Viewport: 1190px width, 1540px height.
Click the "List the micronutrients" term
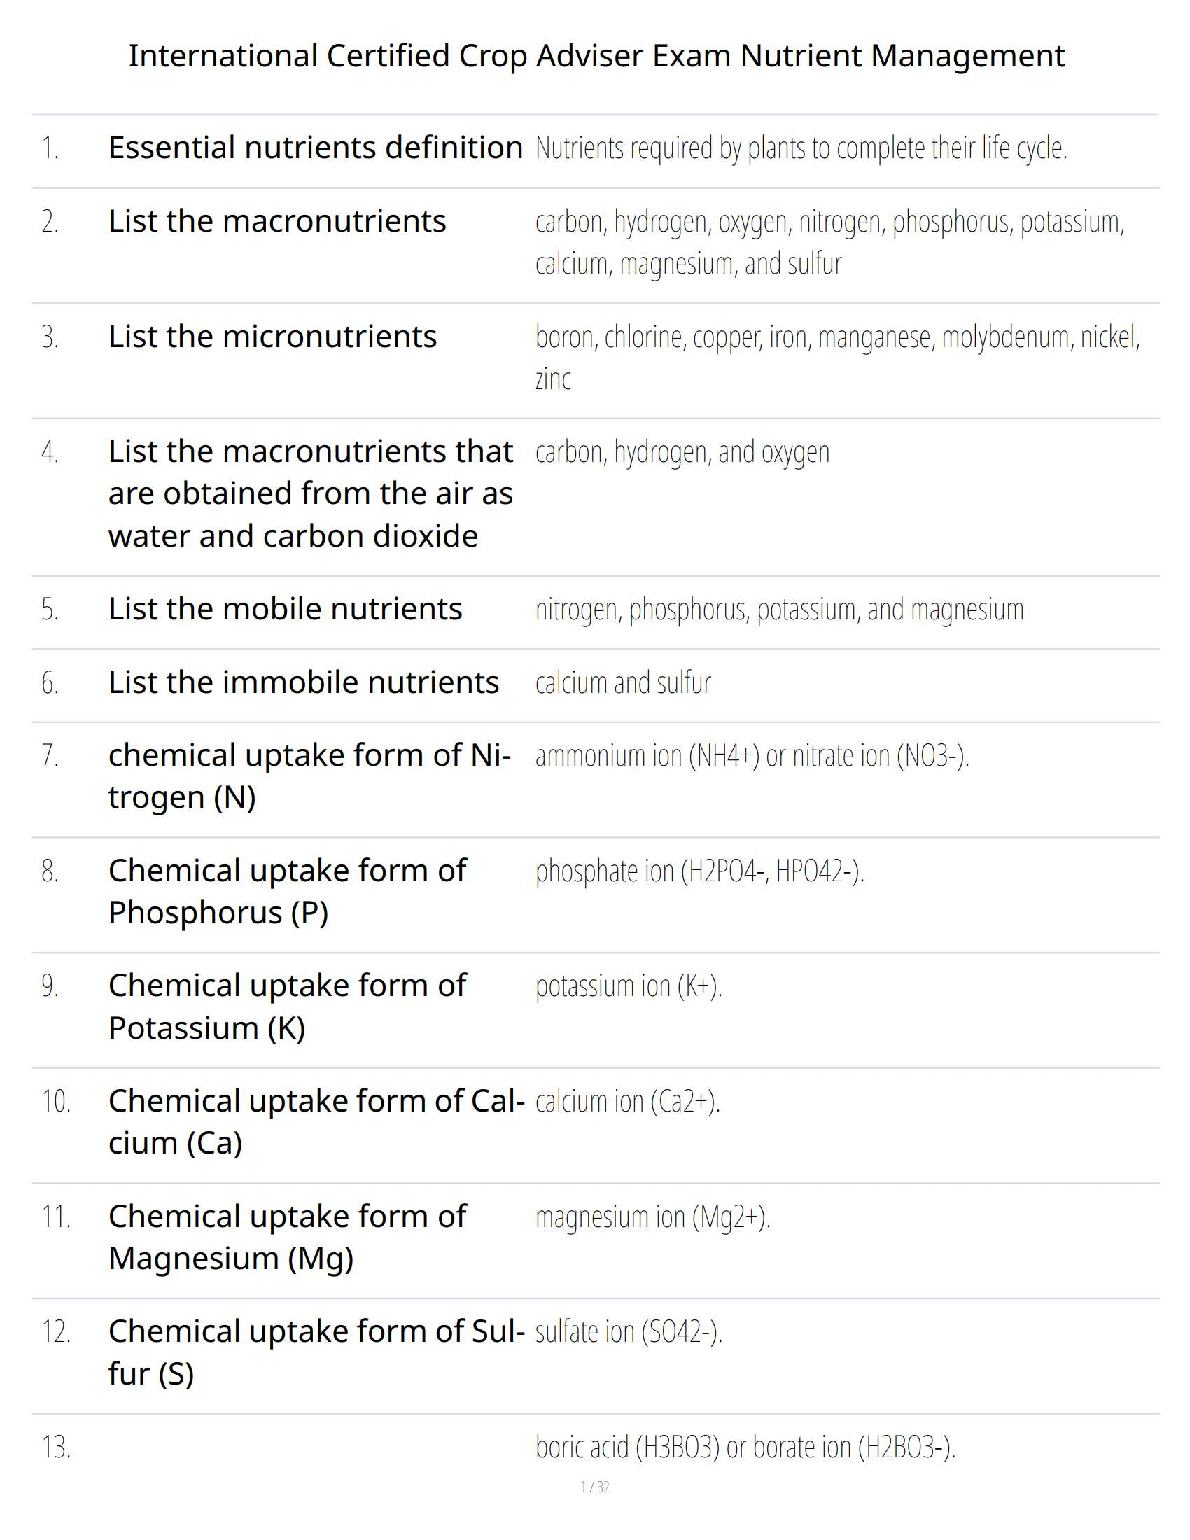click(272, 337)
